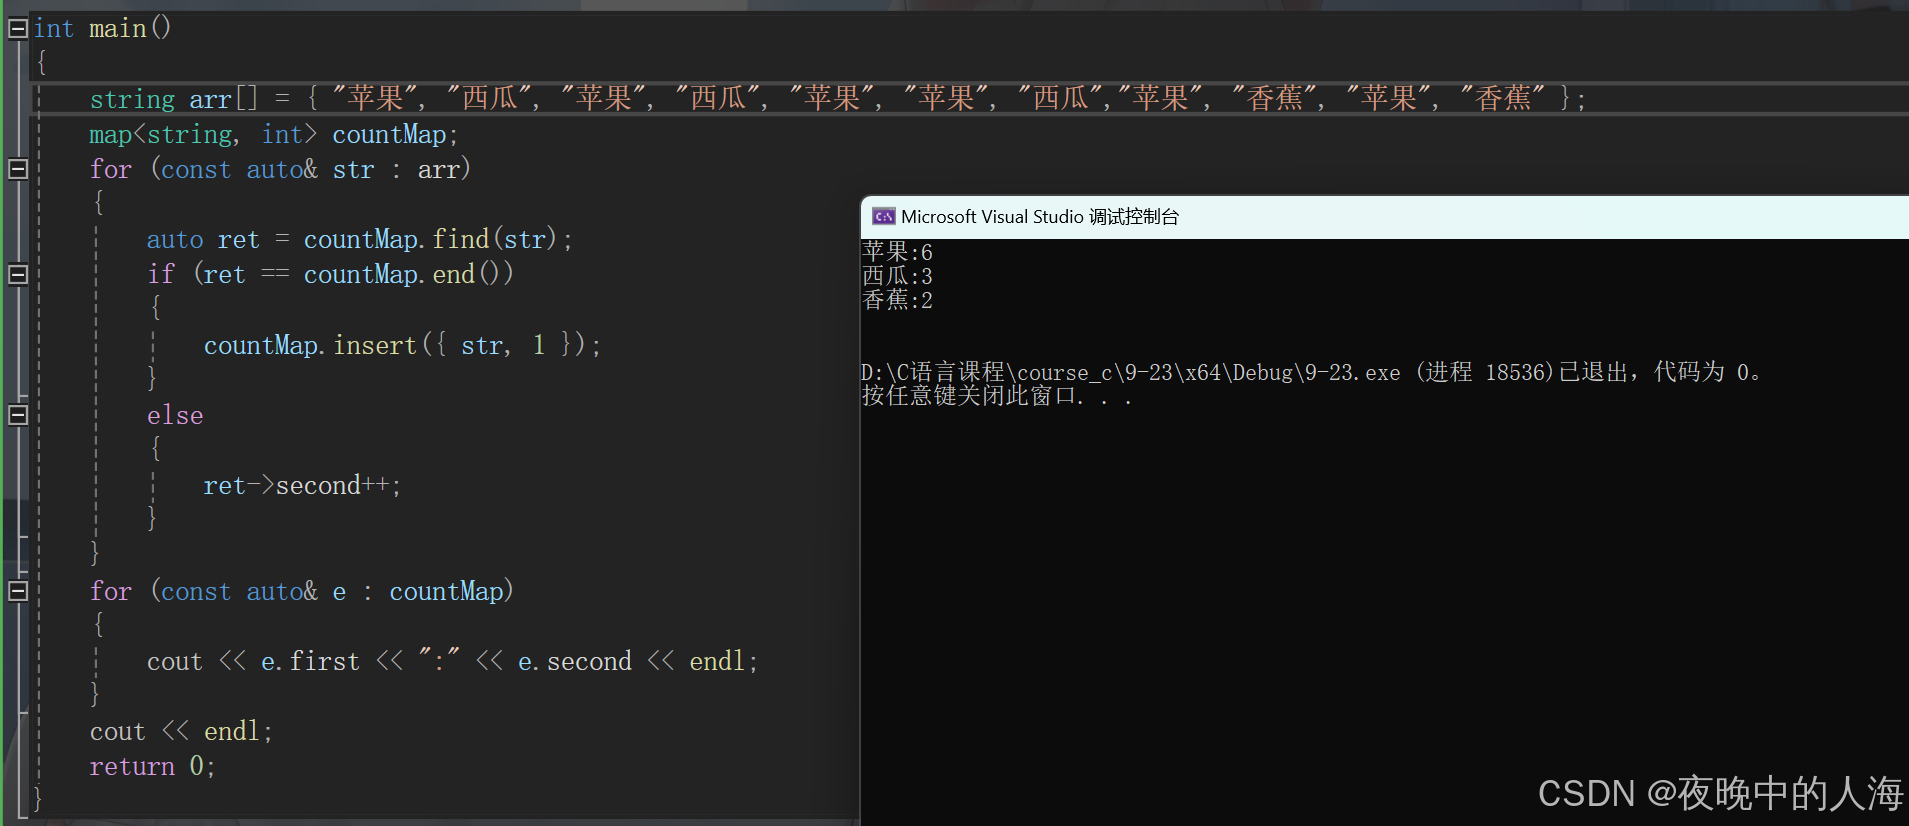
Task: Click the first "西瓜" string in the array
Action: (489, 98)
